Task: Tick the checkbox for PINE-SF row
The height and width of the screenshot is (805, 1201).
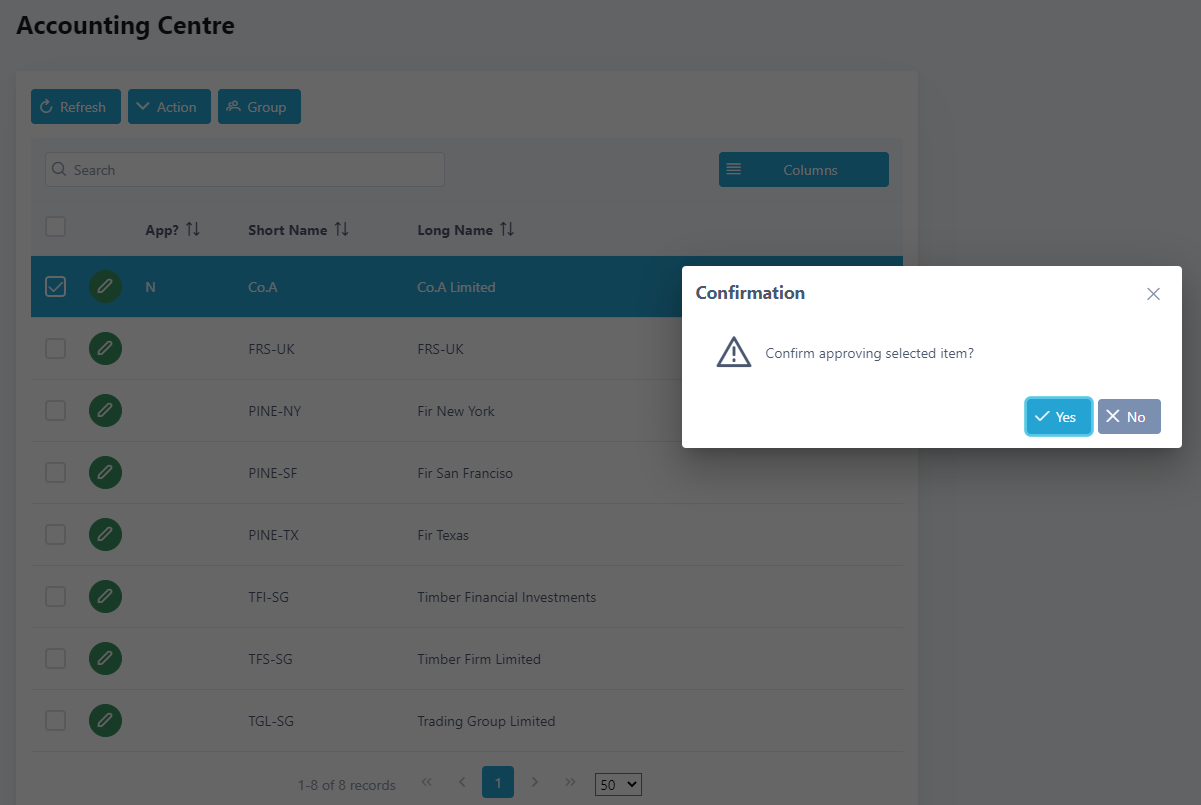Action: pyautogui.click(x=56, y=473)
